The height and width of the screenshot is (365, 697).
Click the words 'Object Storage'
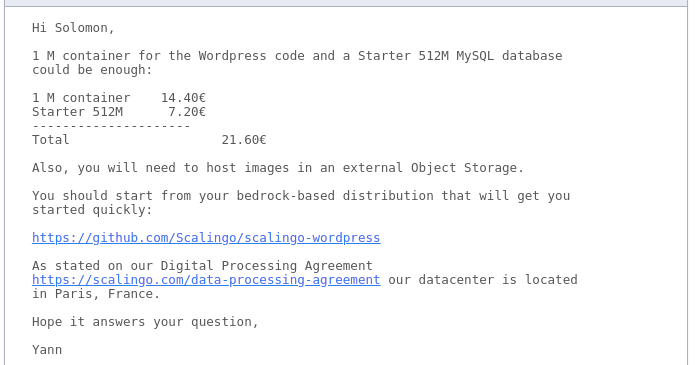tap(464, 168)
